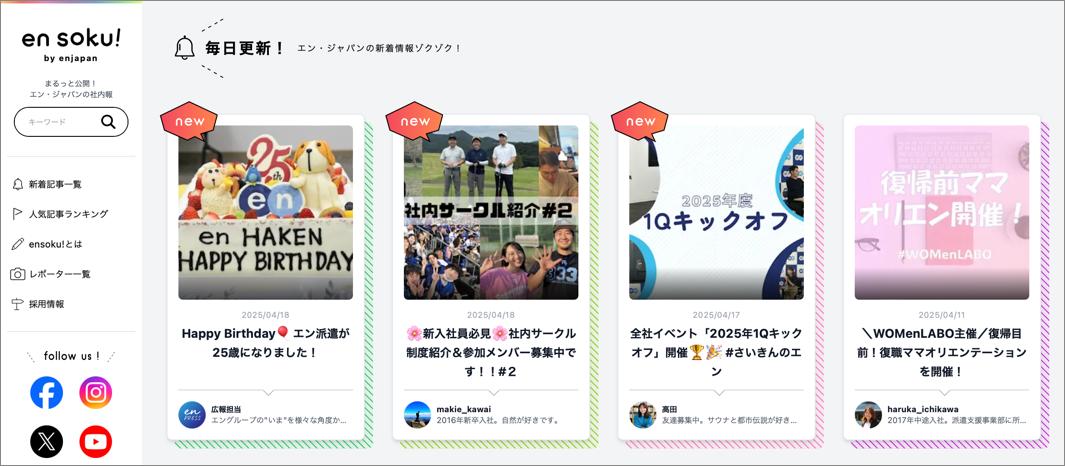Open the Facebook page icon

coord(47,393)
